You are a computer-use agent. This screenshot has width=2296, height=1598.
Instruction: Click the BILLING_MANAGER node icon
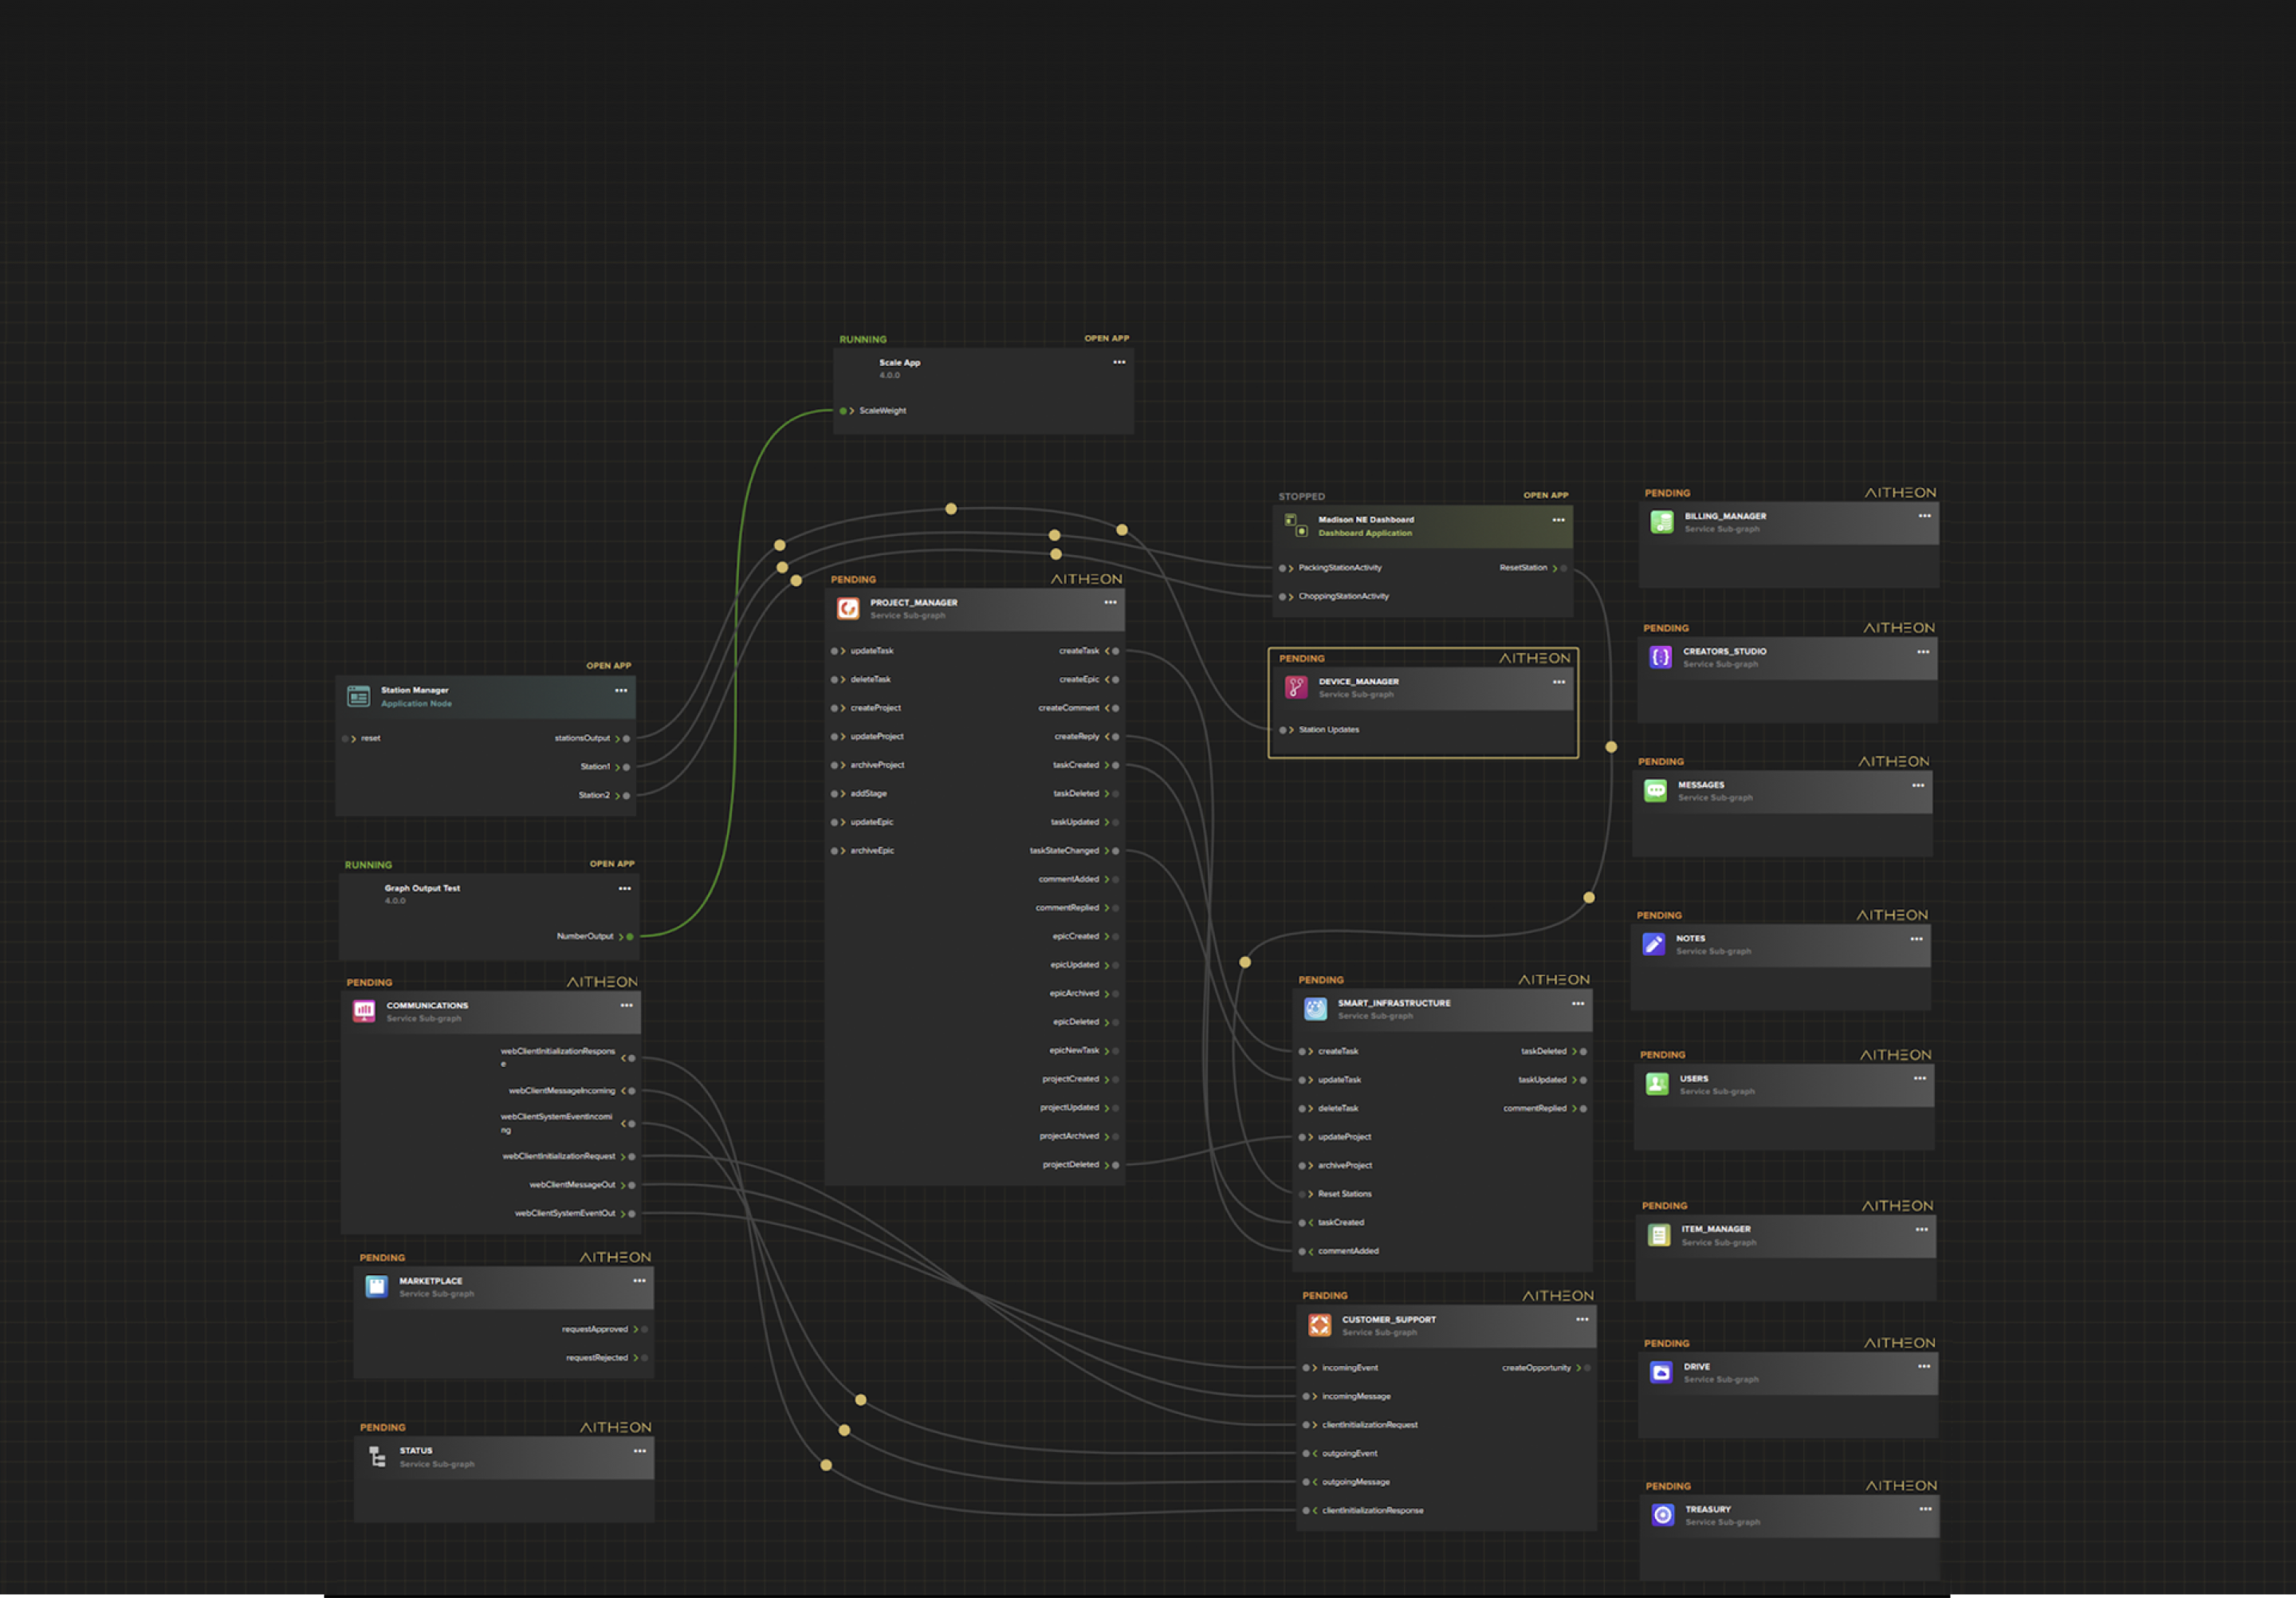coord(1662,522)
